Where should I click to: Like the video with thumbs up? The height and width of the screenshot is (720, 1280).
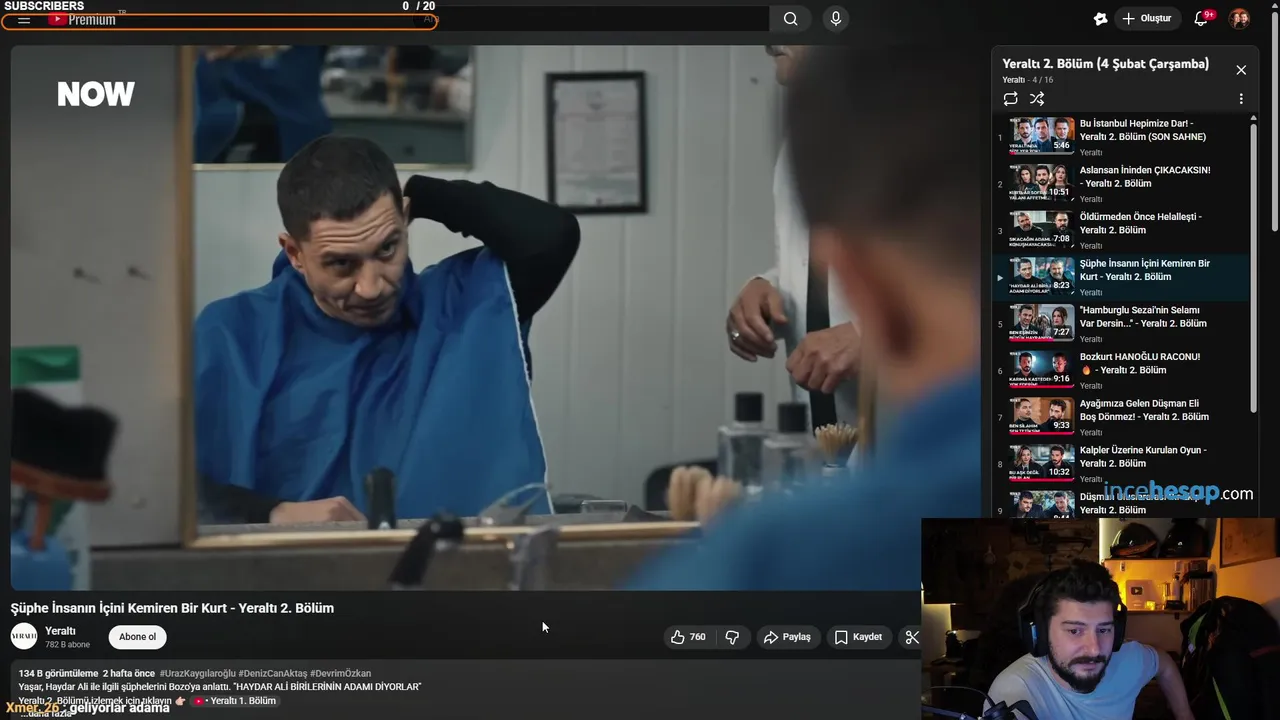[x=688, y=637]
